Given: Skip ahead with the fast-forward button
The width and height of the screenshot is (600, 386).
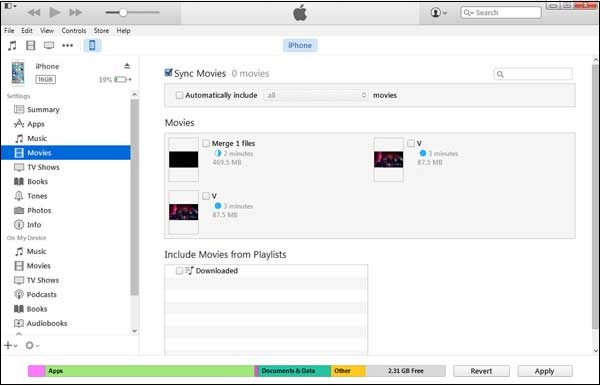Looking at the screenshot, I should click(76, 13).
